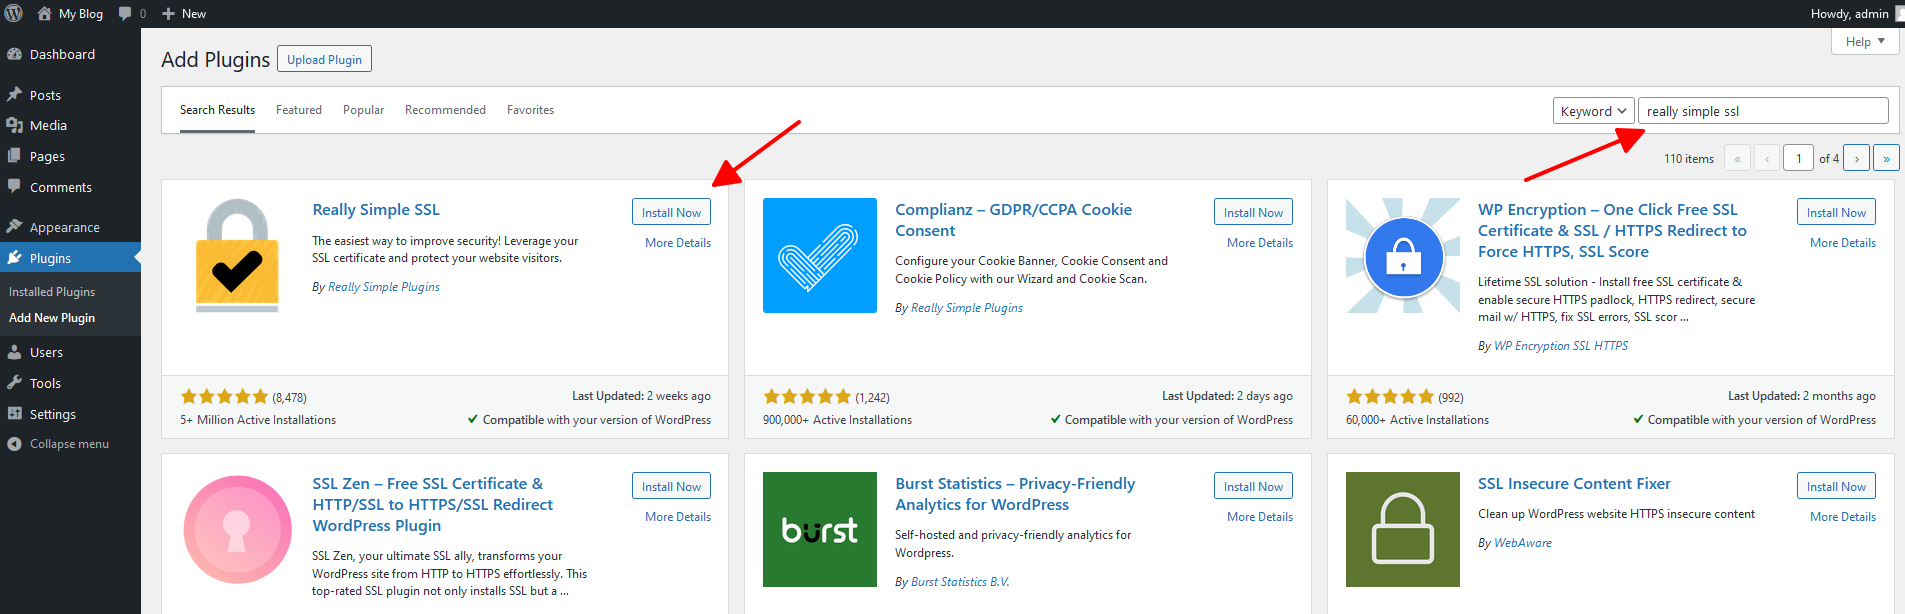The image size is (1905, 614).
Task: Select Add New Plugin submenu item
Action: tap(52, 318)
